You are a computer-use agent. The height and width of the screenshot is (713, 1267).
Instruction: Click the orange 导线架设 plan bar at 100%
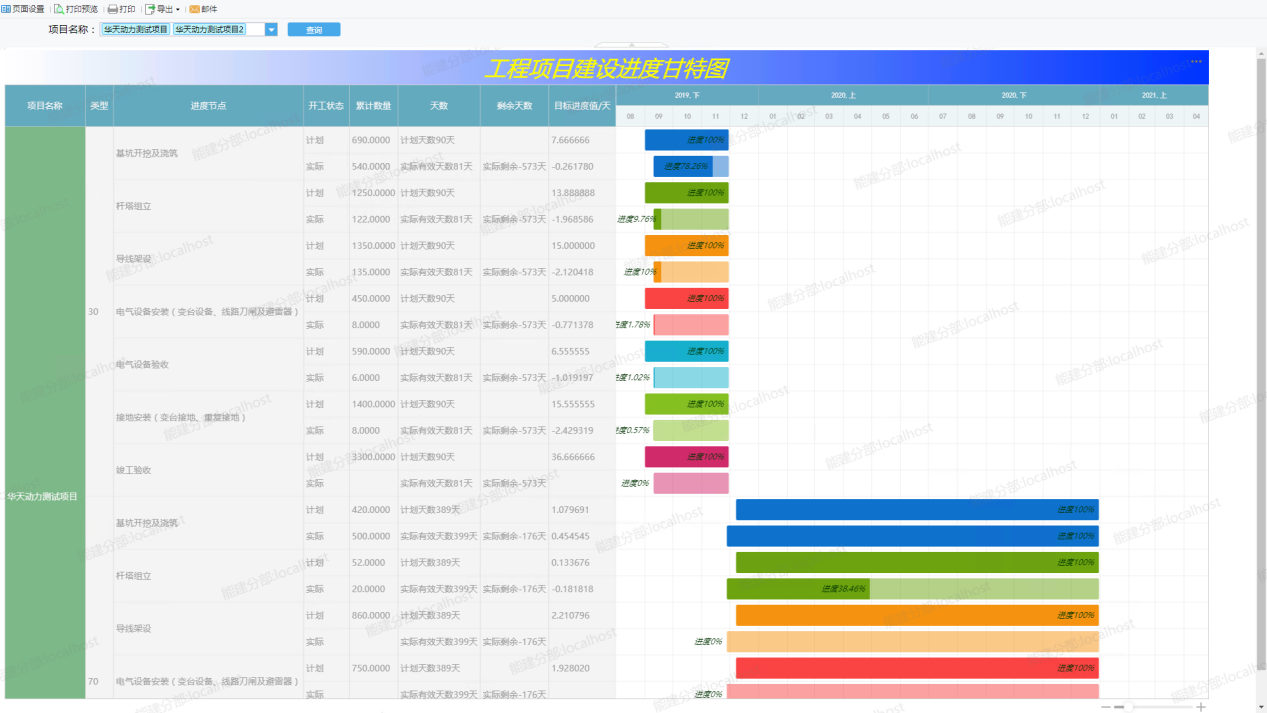(690, 246)
